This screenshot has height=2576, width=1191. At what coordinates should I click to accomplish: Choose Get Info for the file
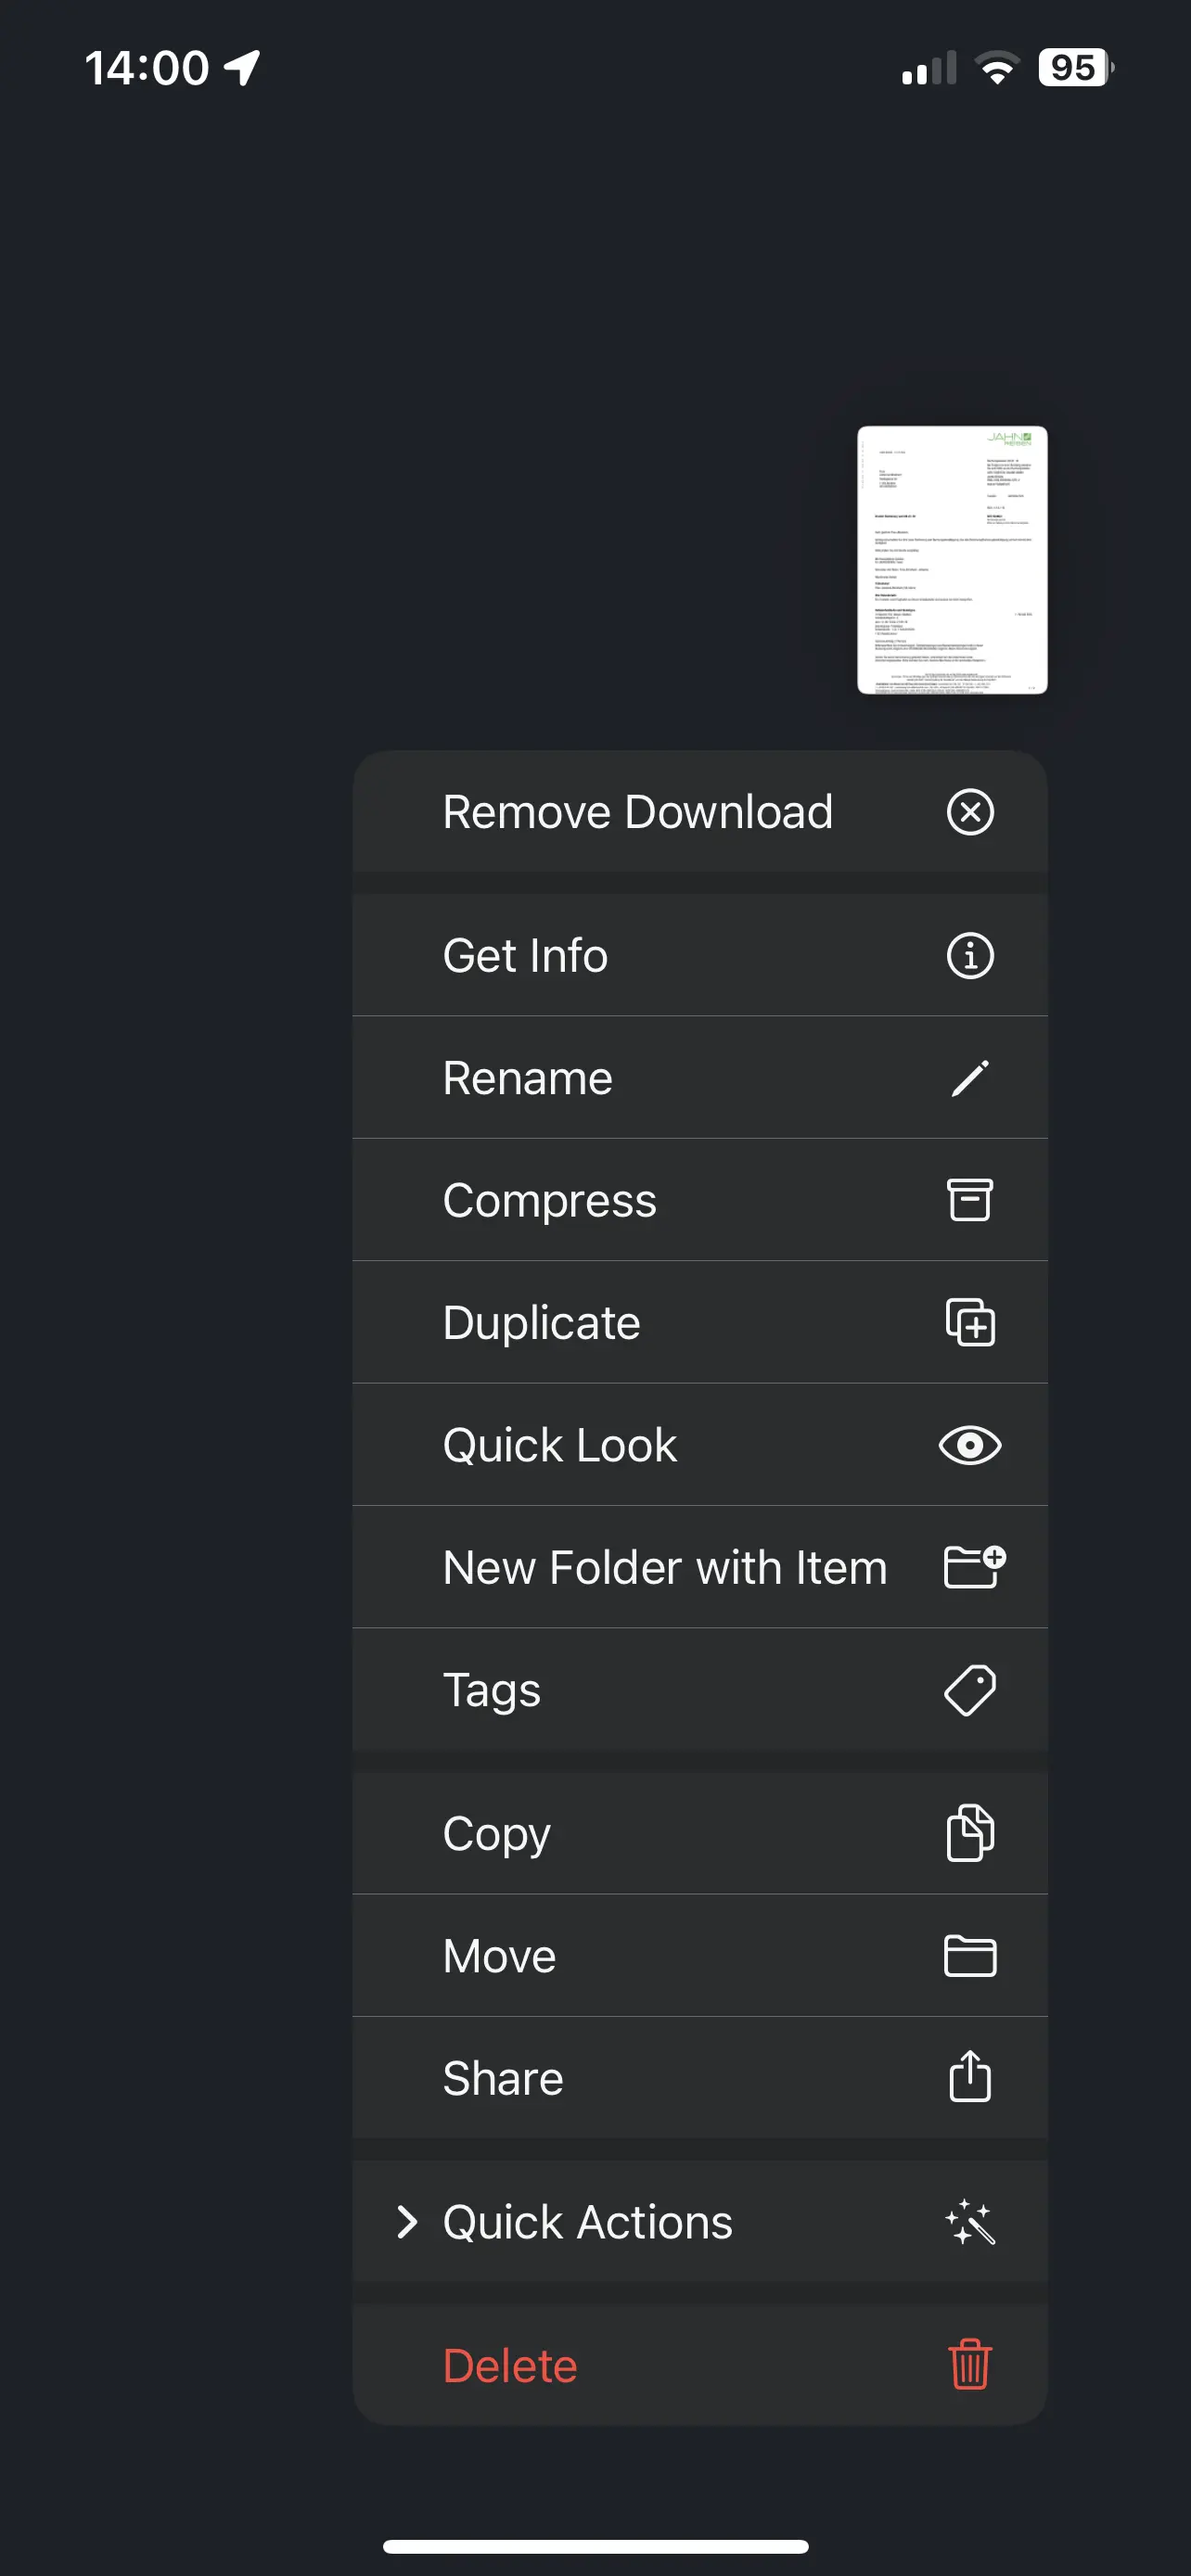coord(525,955)
